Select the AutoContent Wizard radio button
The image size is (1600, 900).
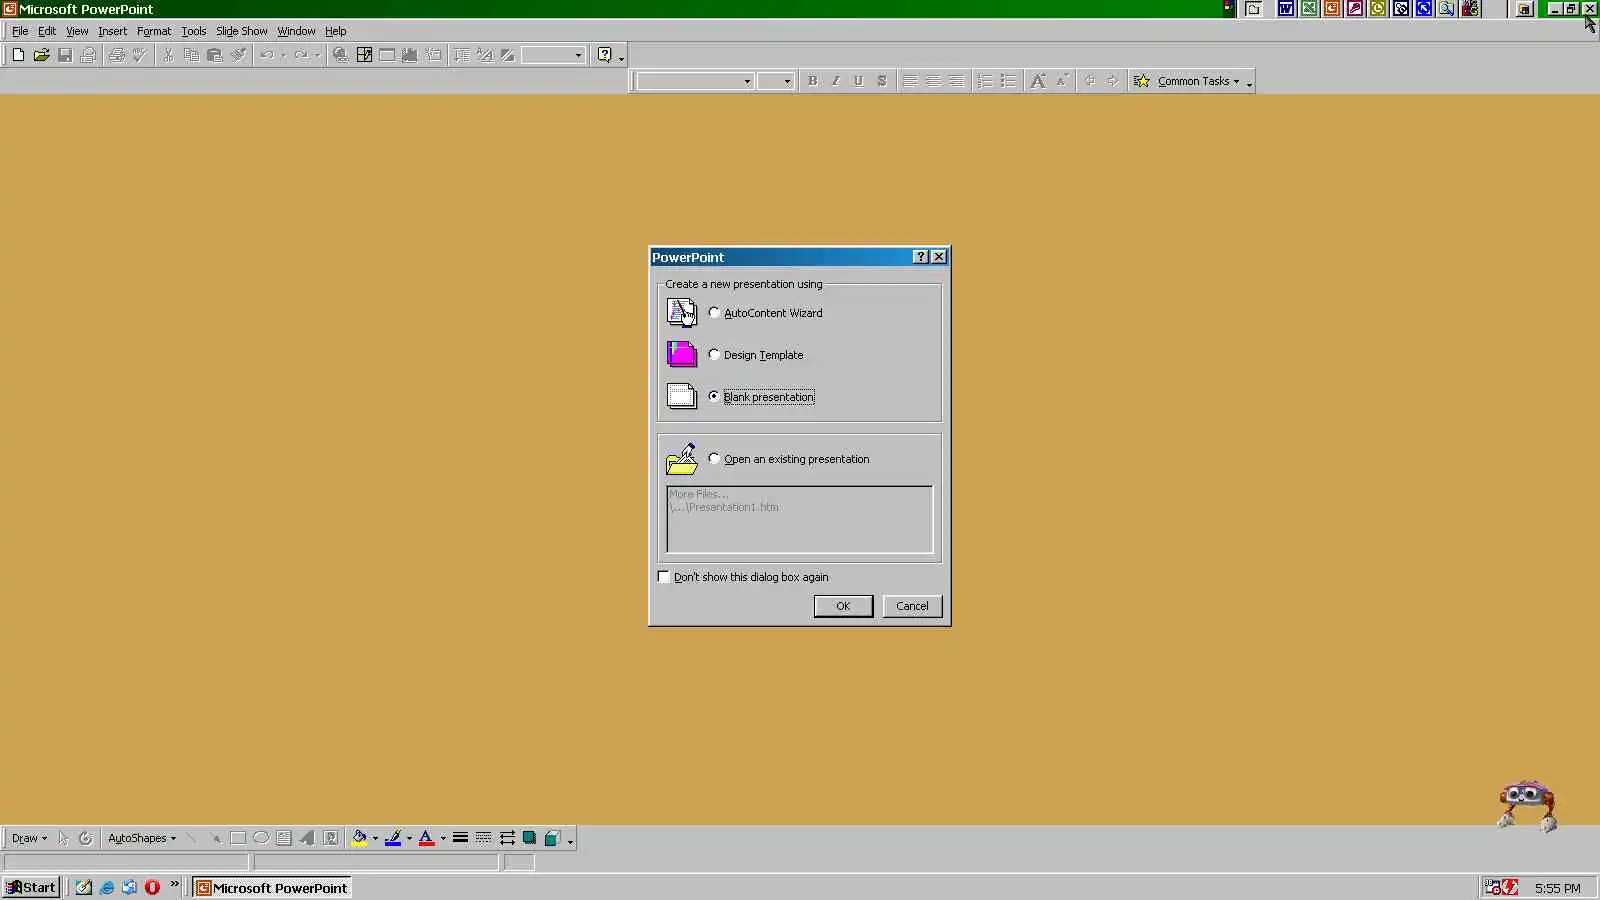[714, 313]
